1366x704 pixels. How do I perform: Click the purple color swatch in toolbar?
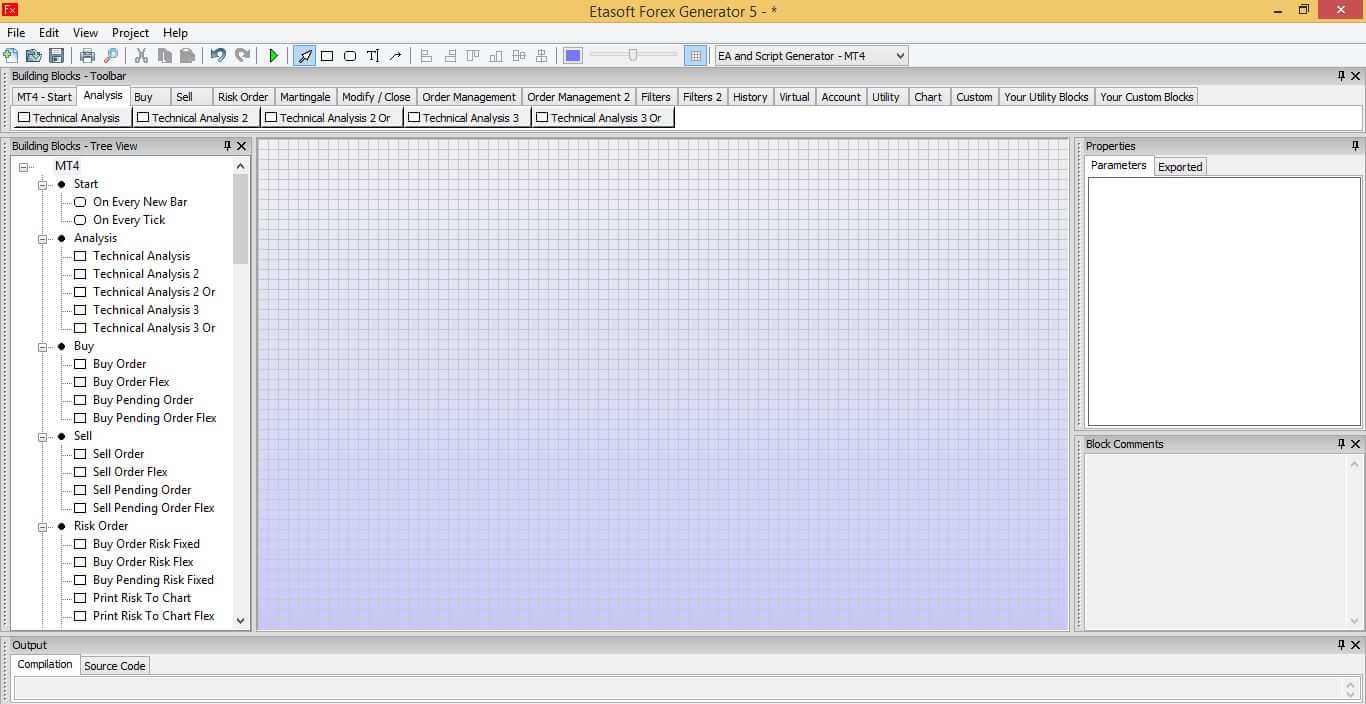click(573, 56)
